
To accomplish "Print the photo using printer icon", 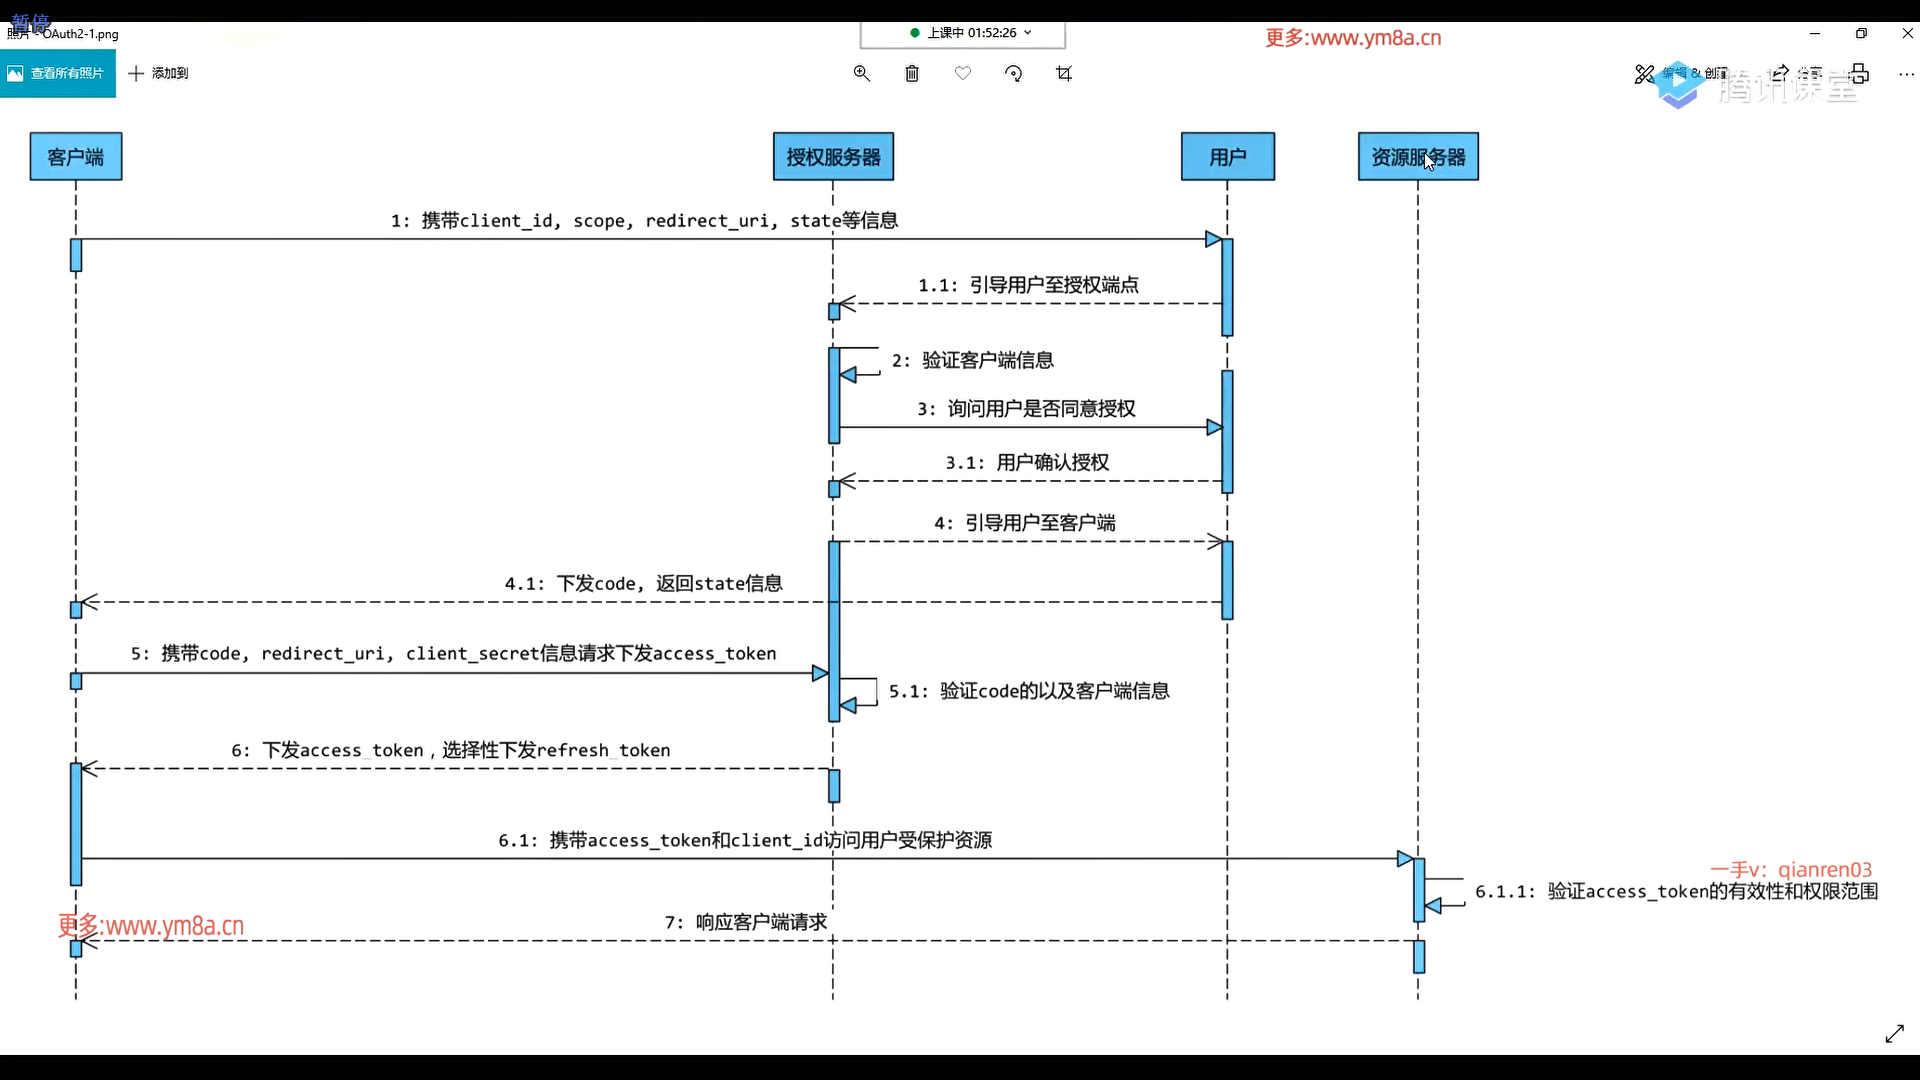I will 1859,73.
